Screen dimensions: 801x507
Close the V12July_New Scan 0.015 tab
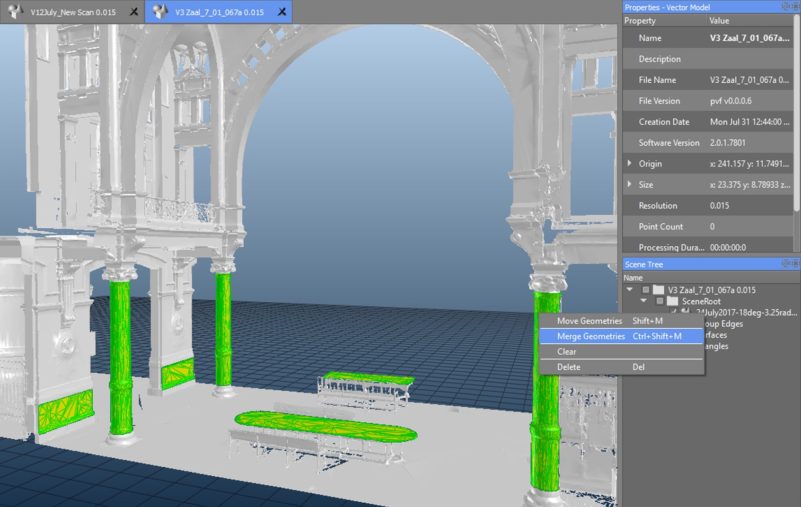coord(133,12)
